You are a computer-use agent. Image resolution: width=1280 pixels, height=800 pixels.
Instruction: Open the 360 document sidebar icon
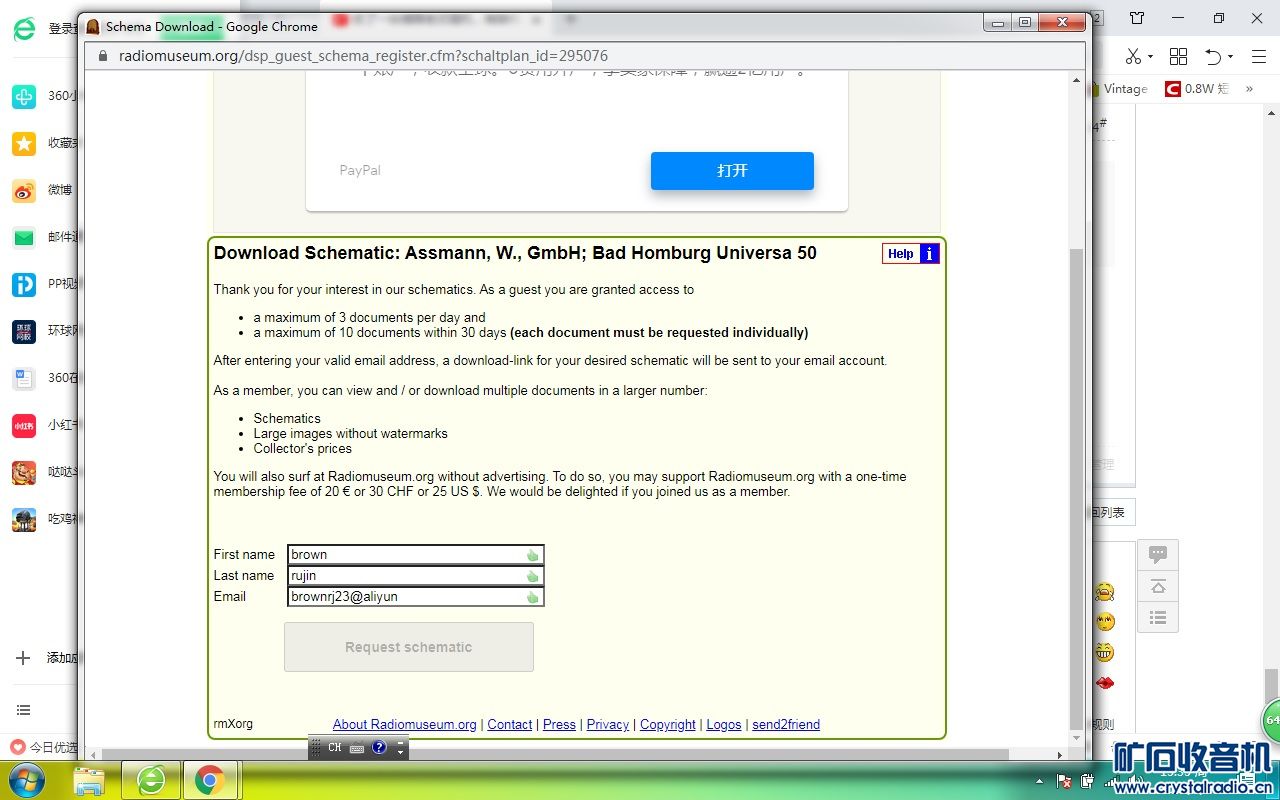pyautogui.click(x=24, y=378)
